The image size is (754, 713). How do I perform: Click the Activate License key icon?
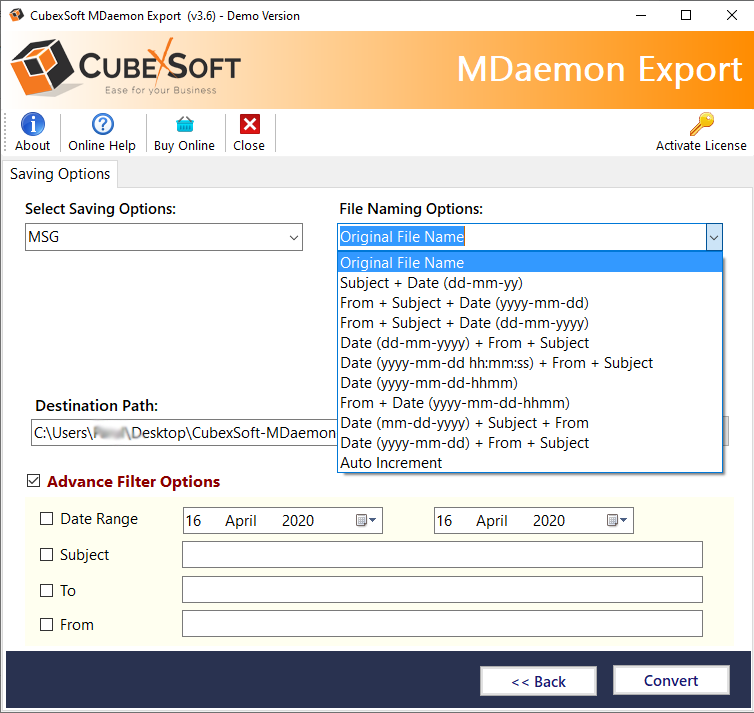[701, 124]
